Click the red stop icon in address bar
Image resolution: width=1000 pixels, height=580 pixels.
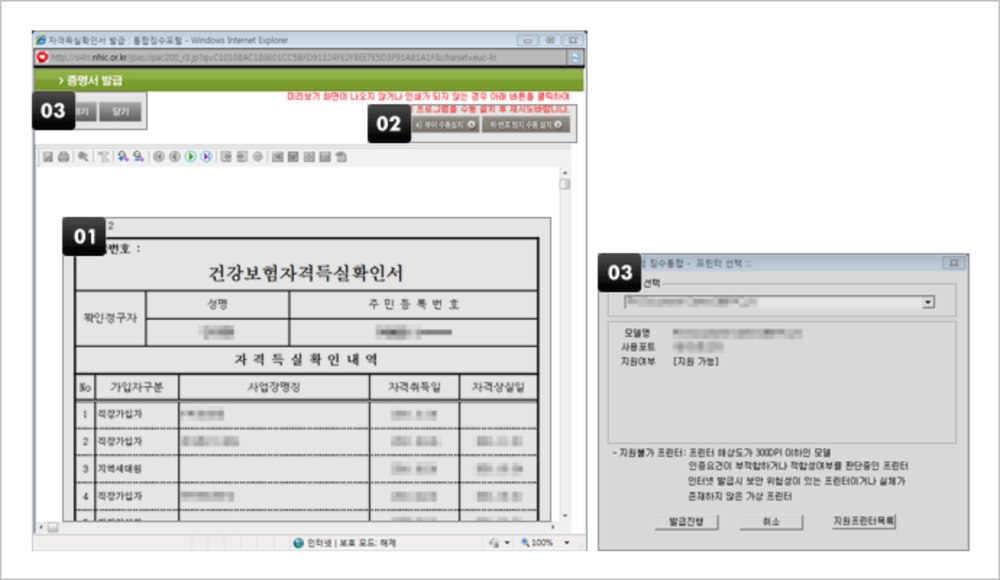(42, 57)
